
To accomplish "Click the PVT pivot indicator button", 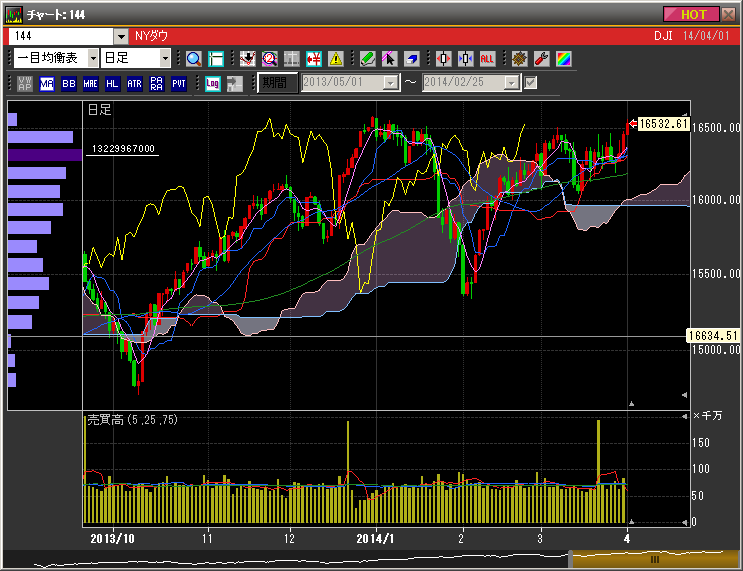I will [178, 83].
